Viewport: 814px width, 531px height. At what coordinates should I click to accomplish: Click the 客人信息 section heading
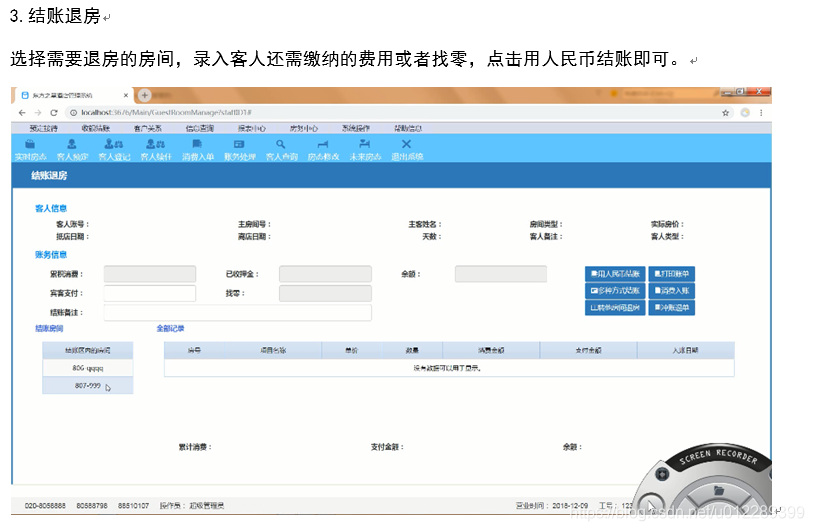[x=51, y=209]
